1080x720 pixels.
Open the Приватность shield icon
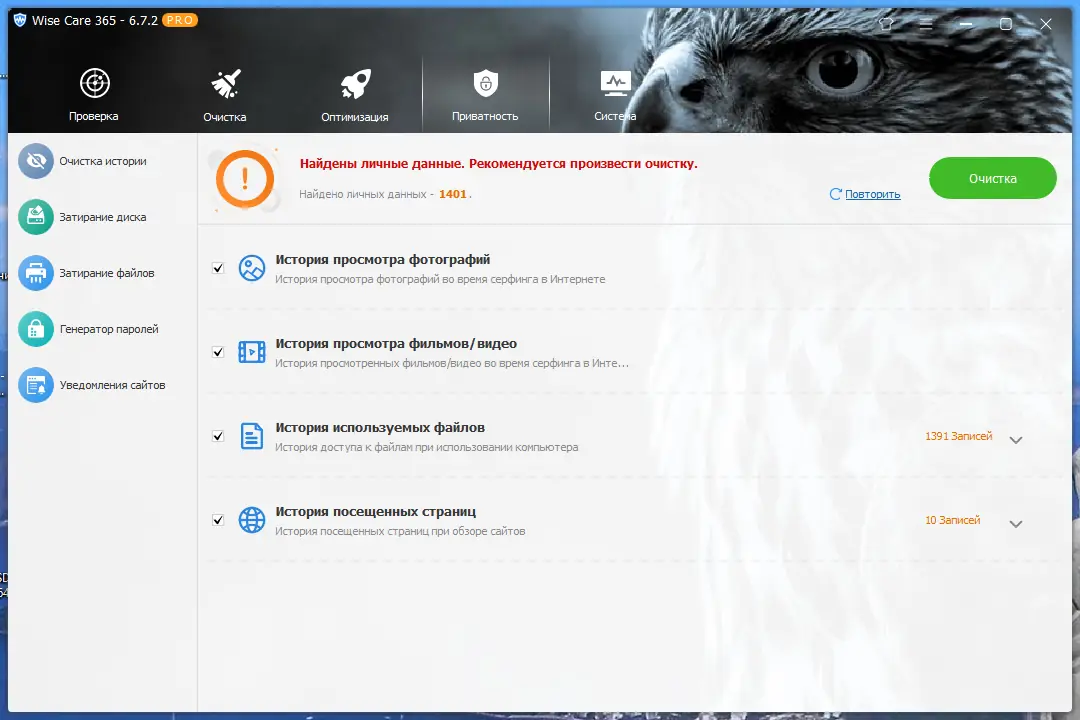[486, 83]
